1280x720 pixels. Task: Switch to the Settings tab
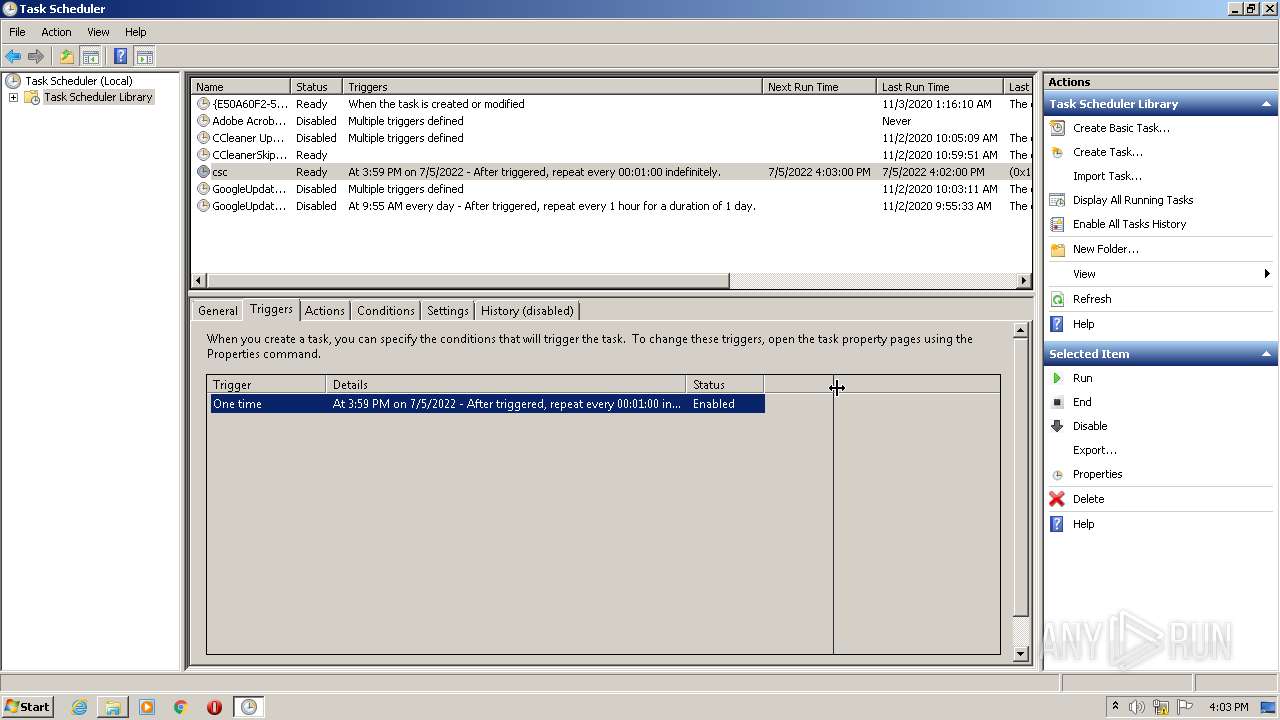click(447, 311)
